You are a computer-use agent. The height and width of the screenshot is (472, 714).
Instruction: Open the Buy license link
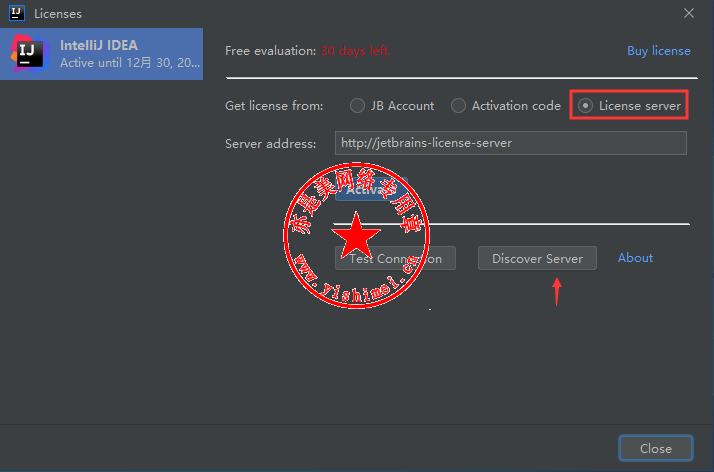click(x=658, y=51)
